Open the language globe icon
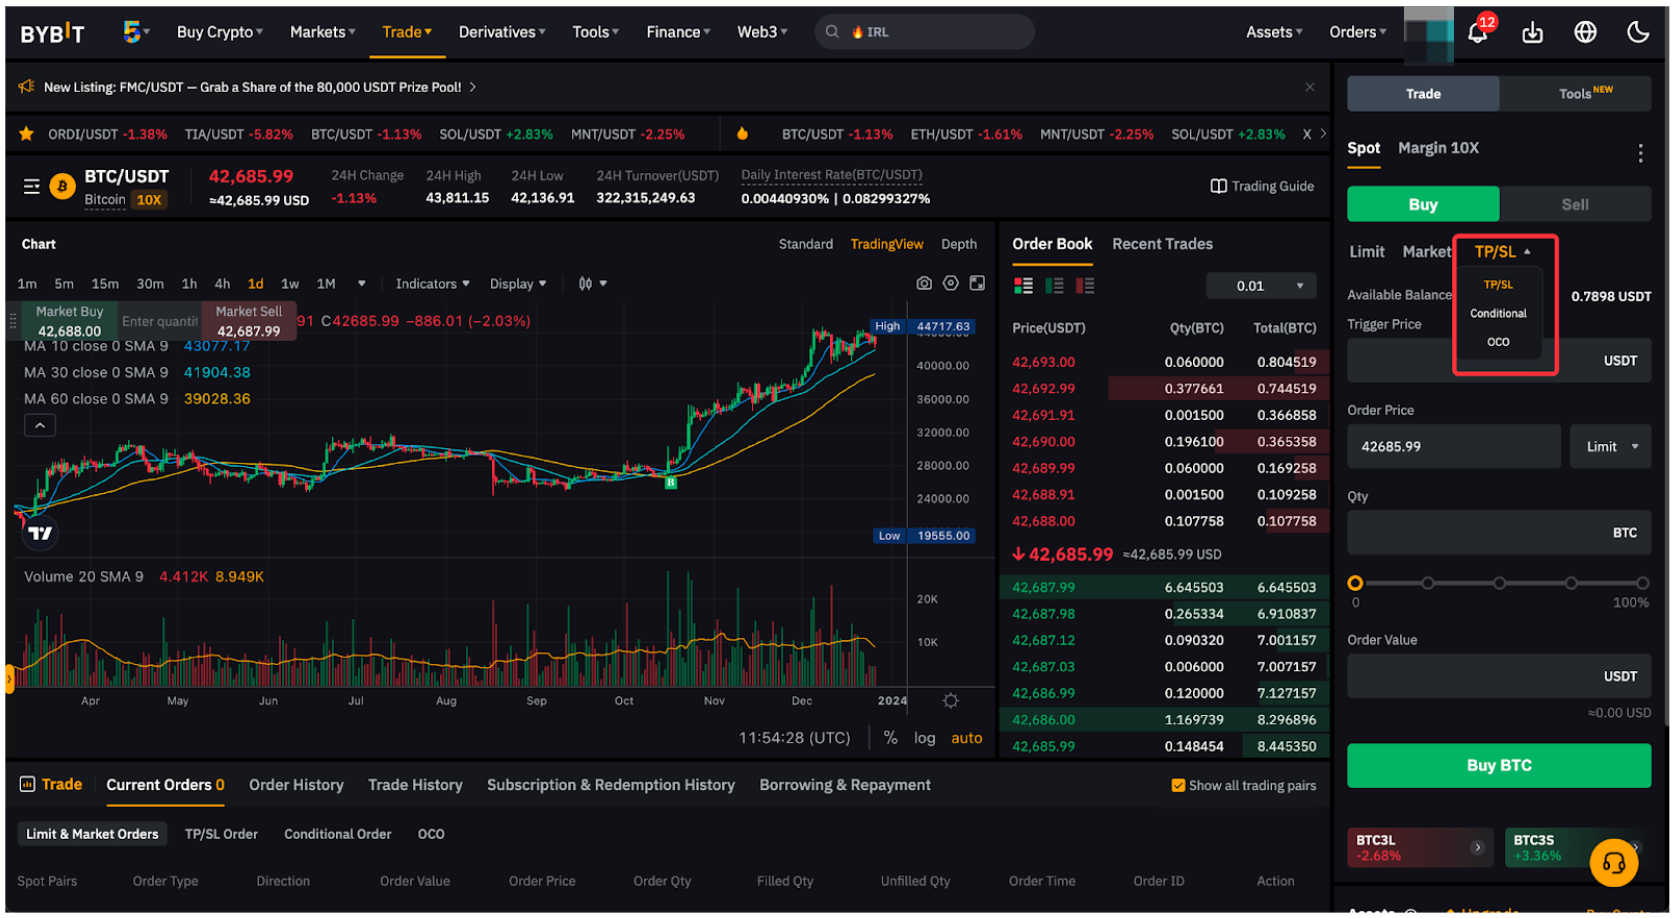The height and width of the screenshot is (918, 1674). tap(1585, 32)
